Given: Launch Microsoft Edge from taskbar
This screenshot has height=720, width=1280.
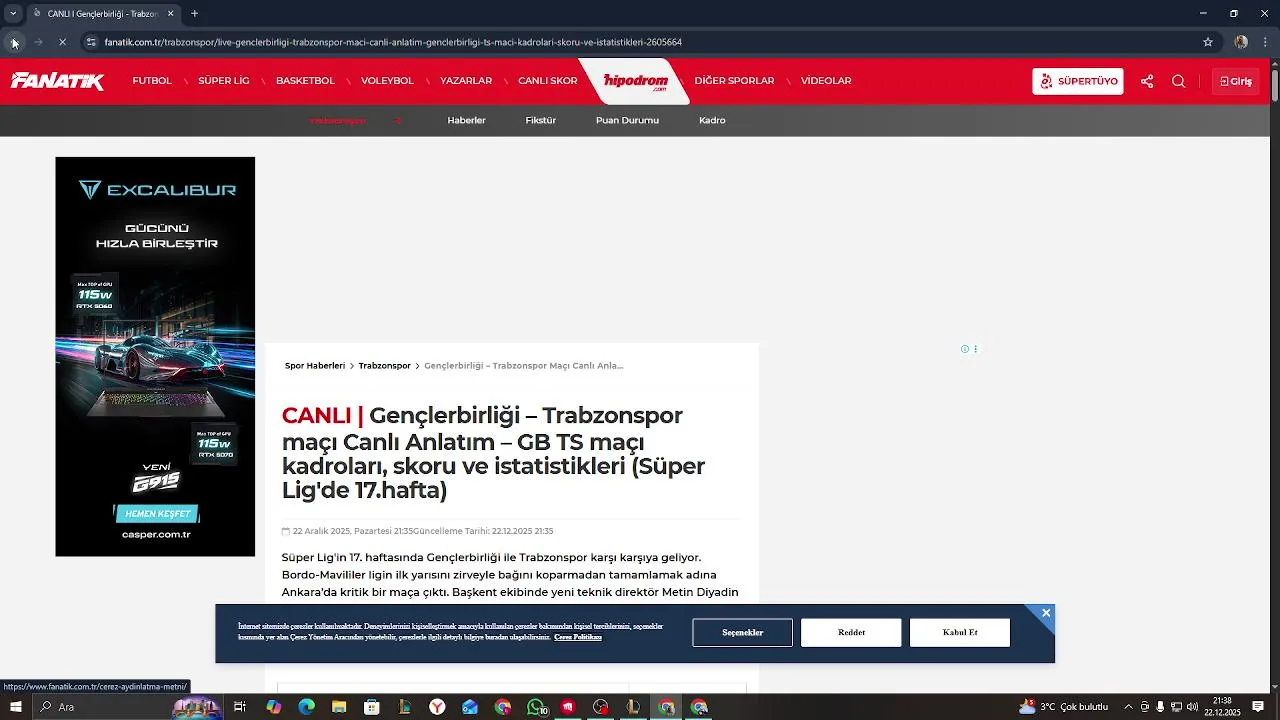Looking at the screenshot, I should [306, 707].
